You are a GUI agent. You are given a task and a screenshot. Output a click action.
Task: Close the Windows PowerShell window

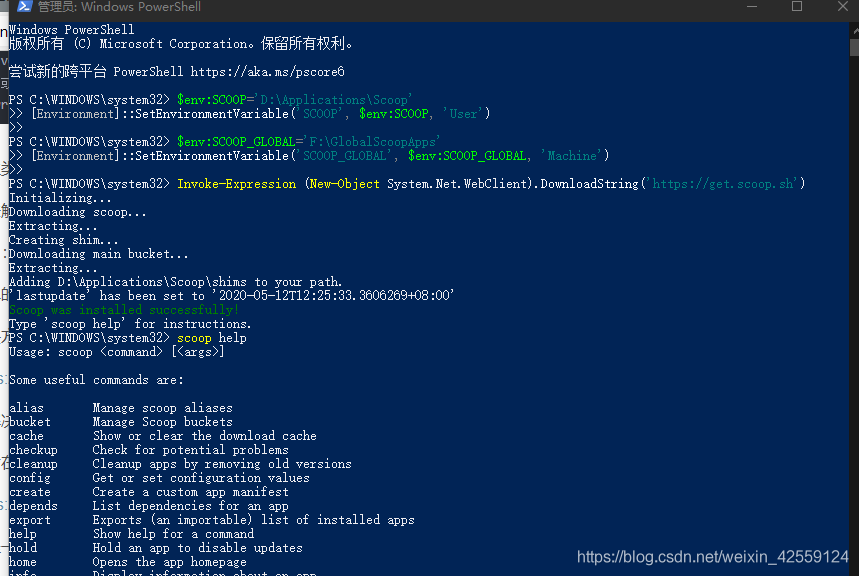click(x=843, y=7)
